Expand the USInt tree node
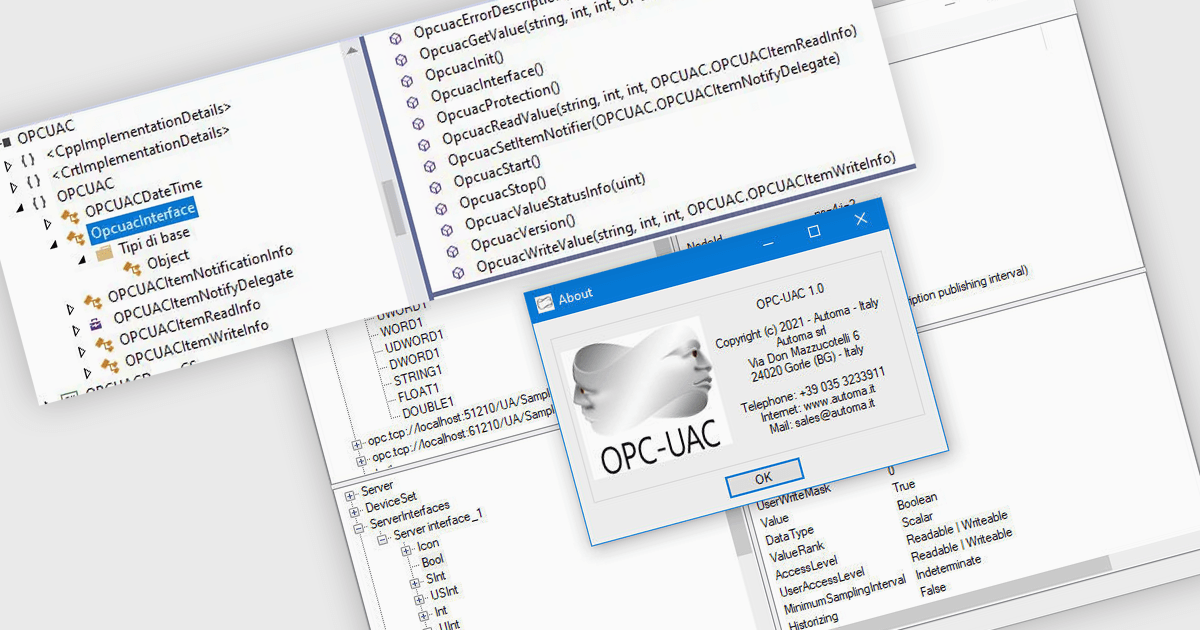 419,598
